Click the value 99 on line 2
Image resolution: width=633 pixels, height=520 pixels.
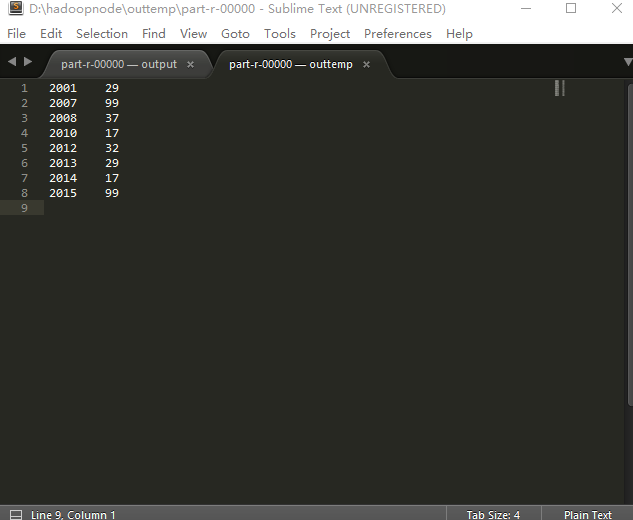coord(112,103)
